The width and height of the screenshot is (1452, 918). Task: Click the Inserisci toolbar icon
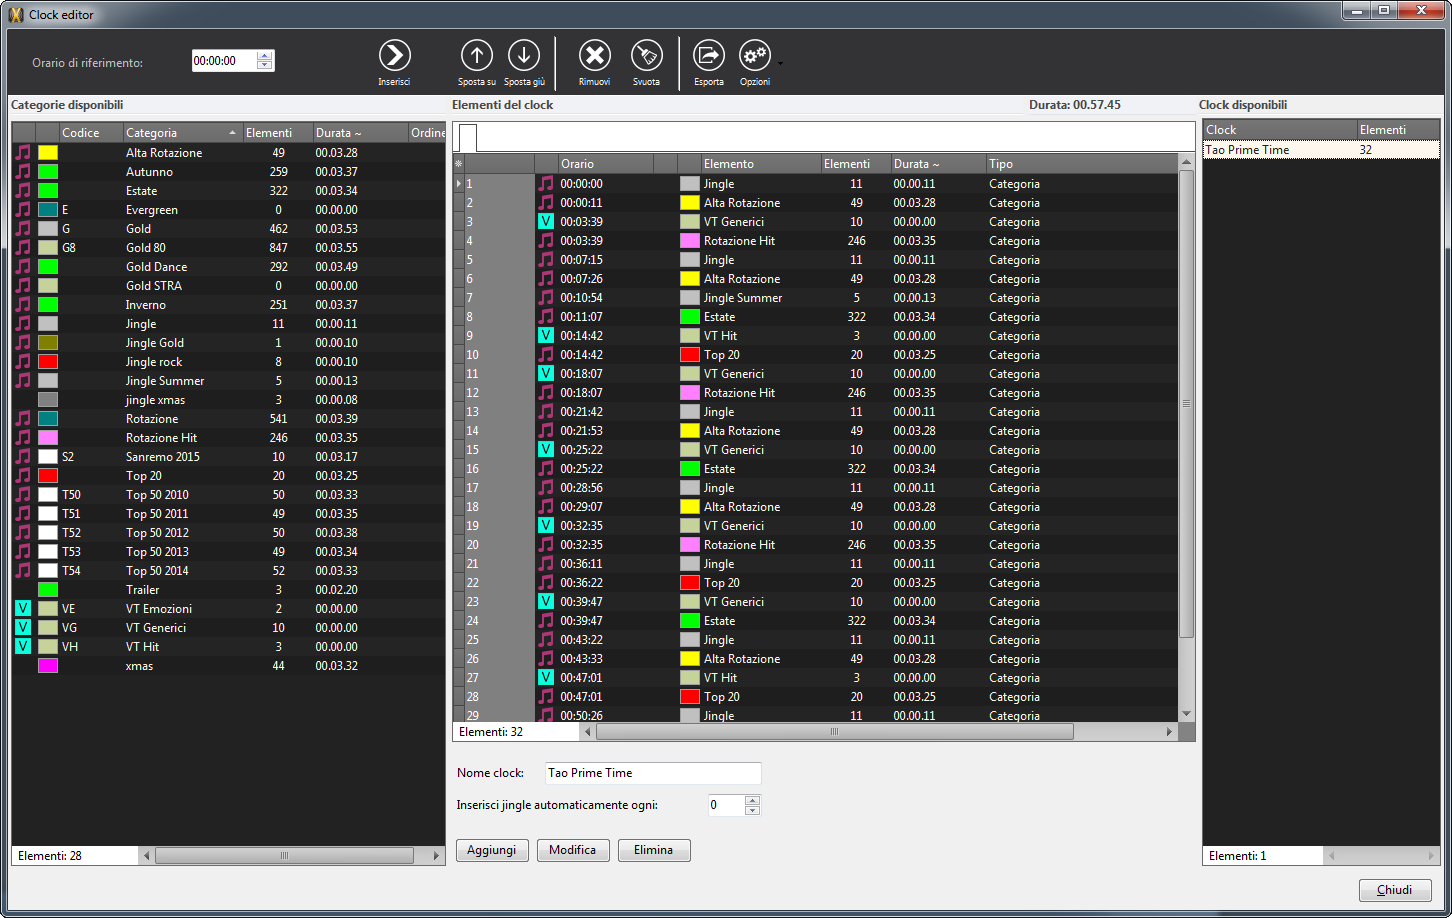coord(394,56)
